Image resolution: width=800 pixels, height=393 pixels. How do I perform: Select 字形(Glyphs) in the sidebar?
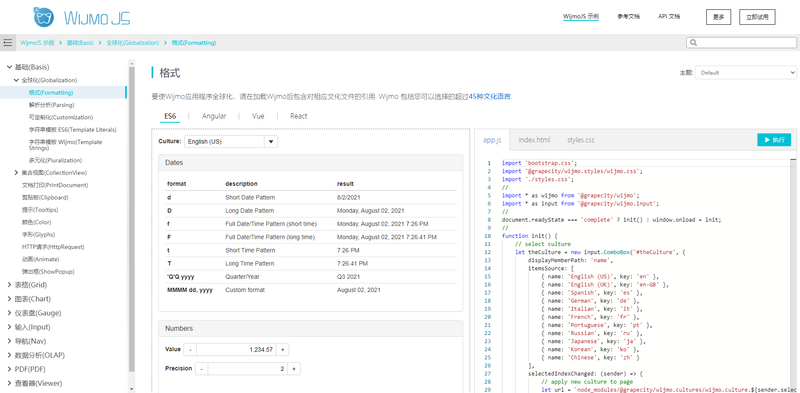pyautogui.click(x=38, y=234)
